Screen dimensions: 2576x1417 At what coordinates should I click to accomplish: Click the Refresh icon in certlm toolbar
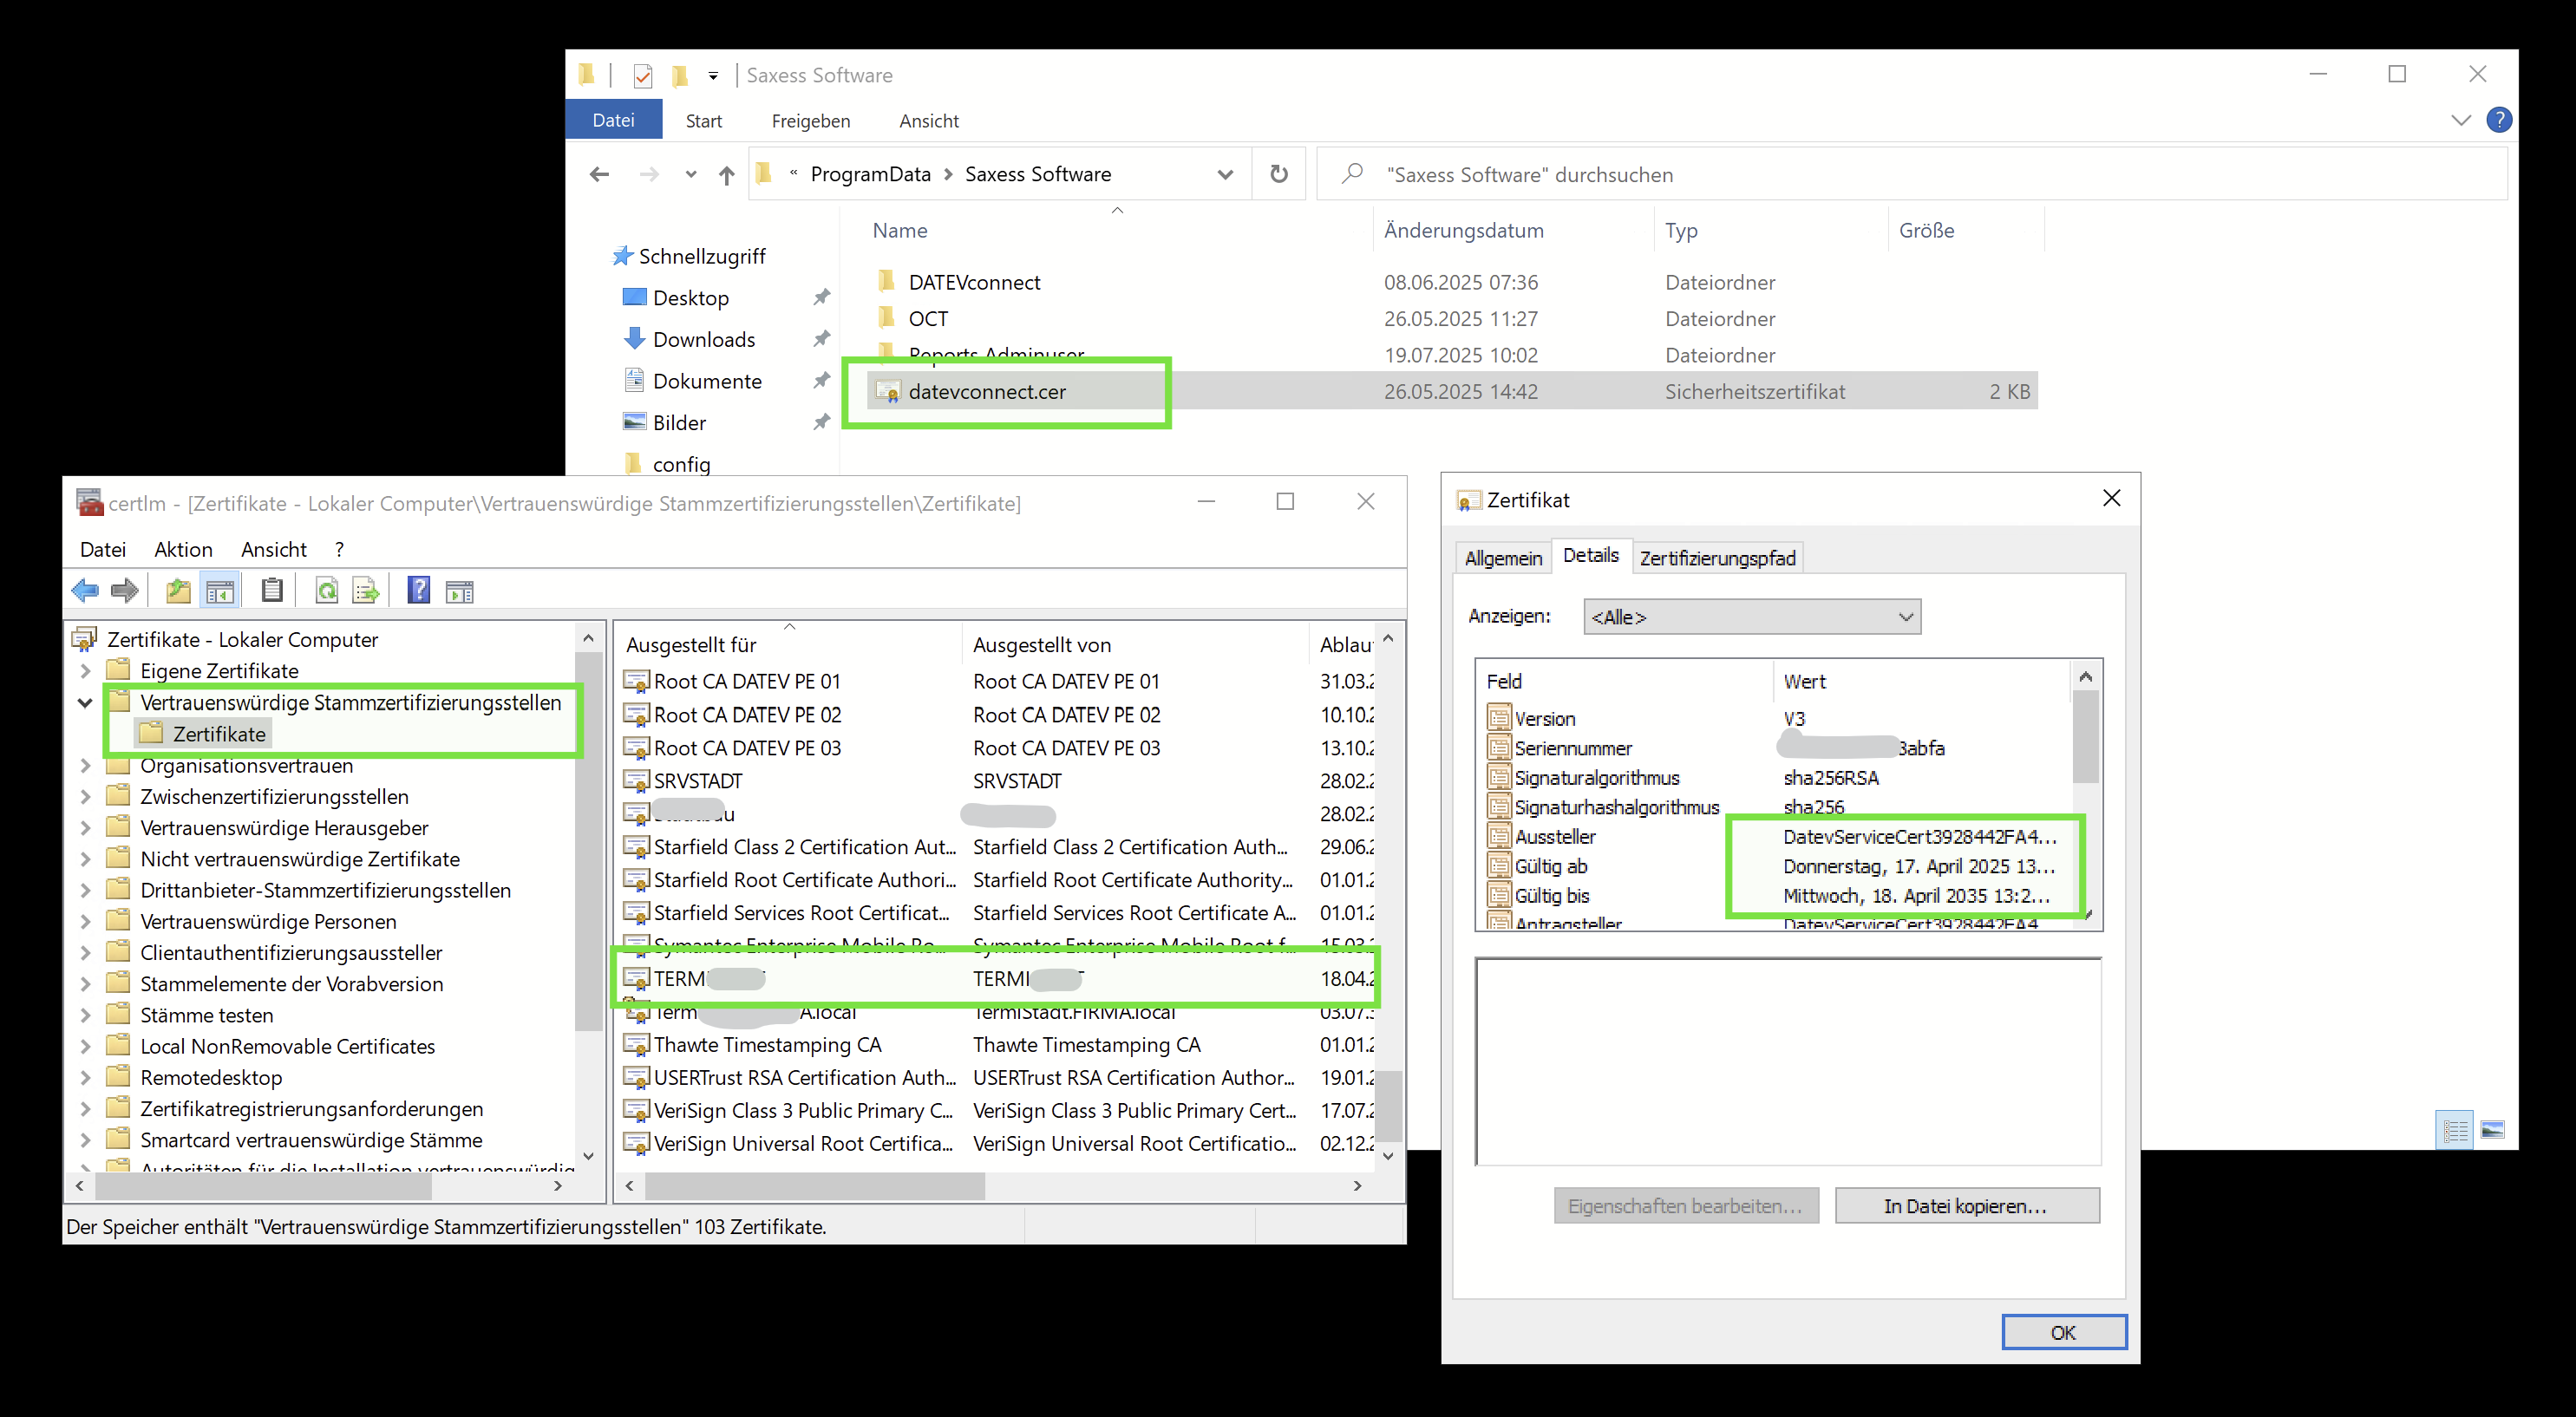pyautogui.click(x=326, y=591)
